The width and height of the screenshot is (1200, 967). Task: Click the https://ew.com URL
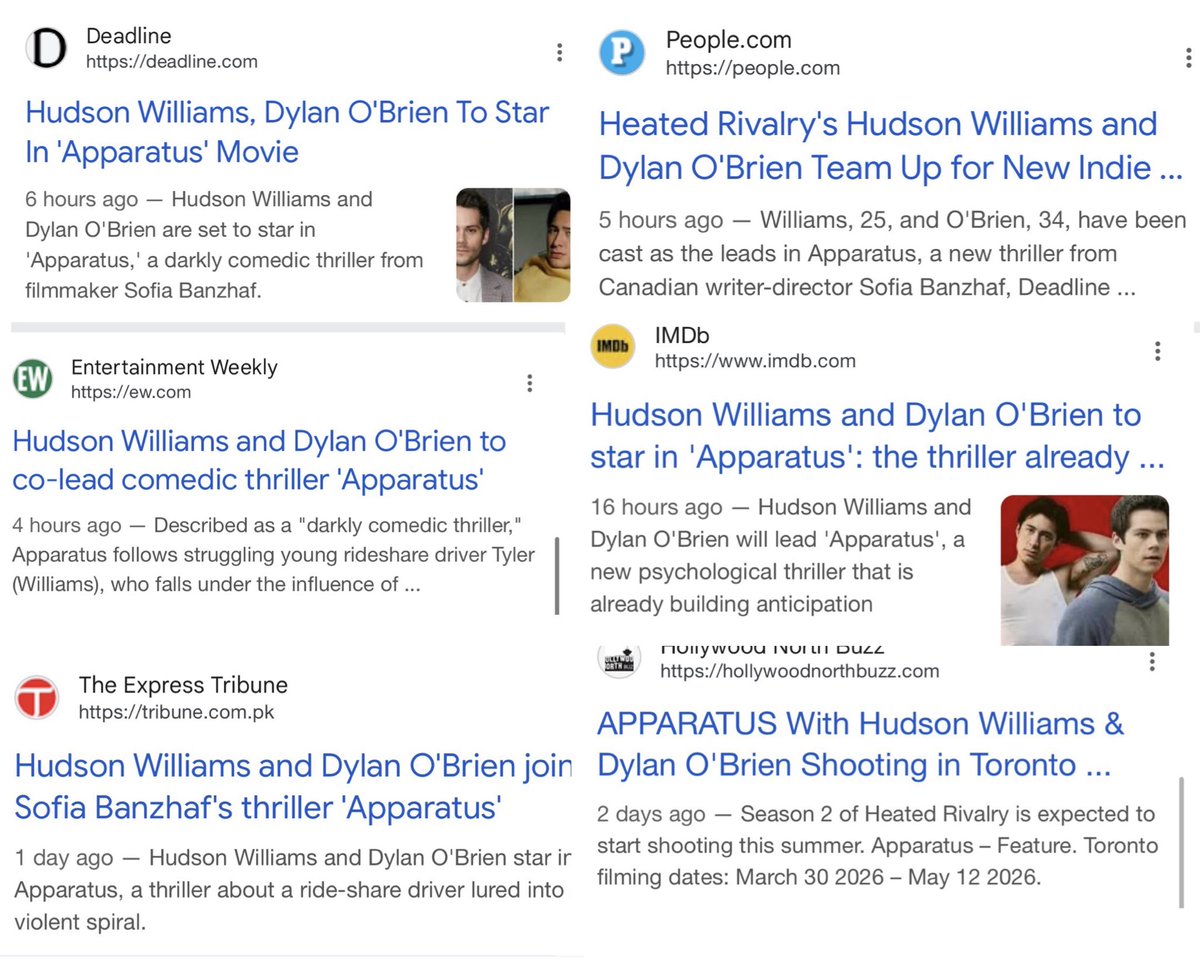[x=130, y=392]
